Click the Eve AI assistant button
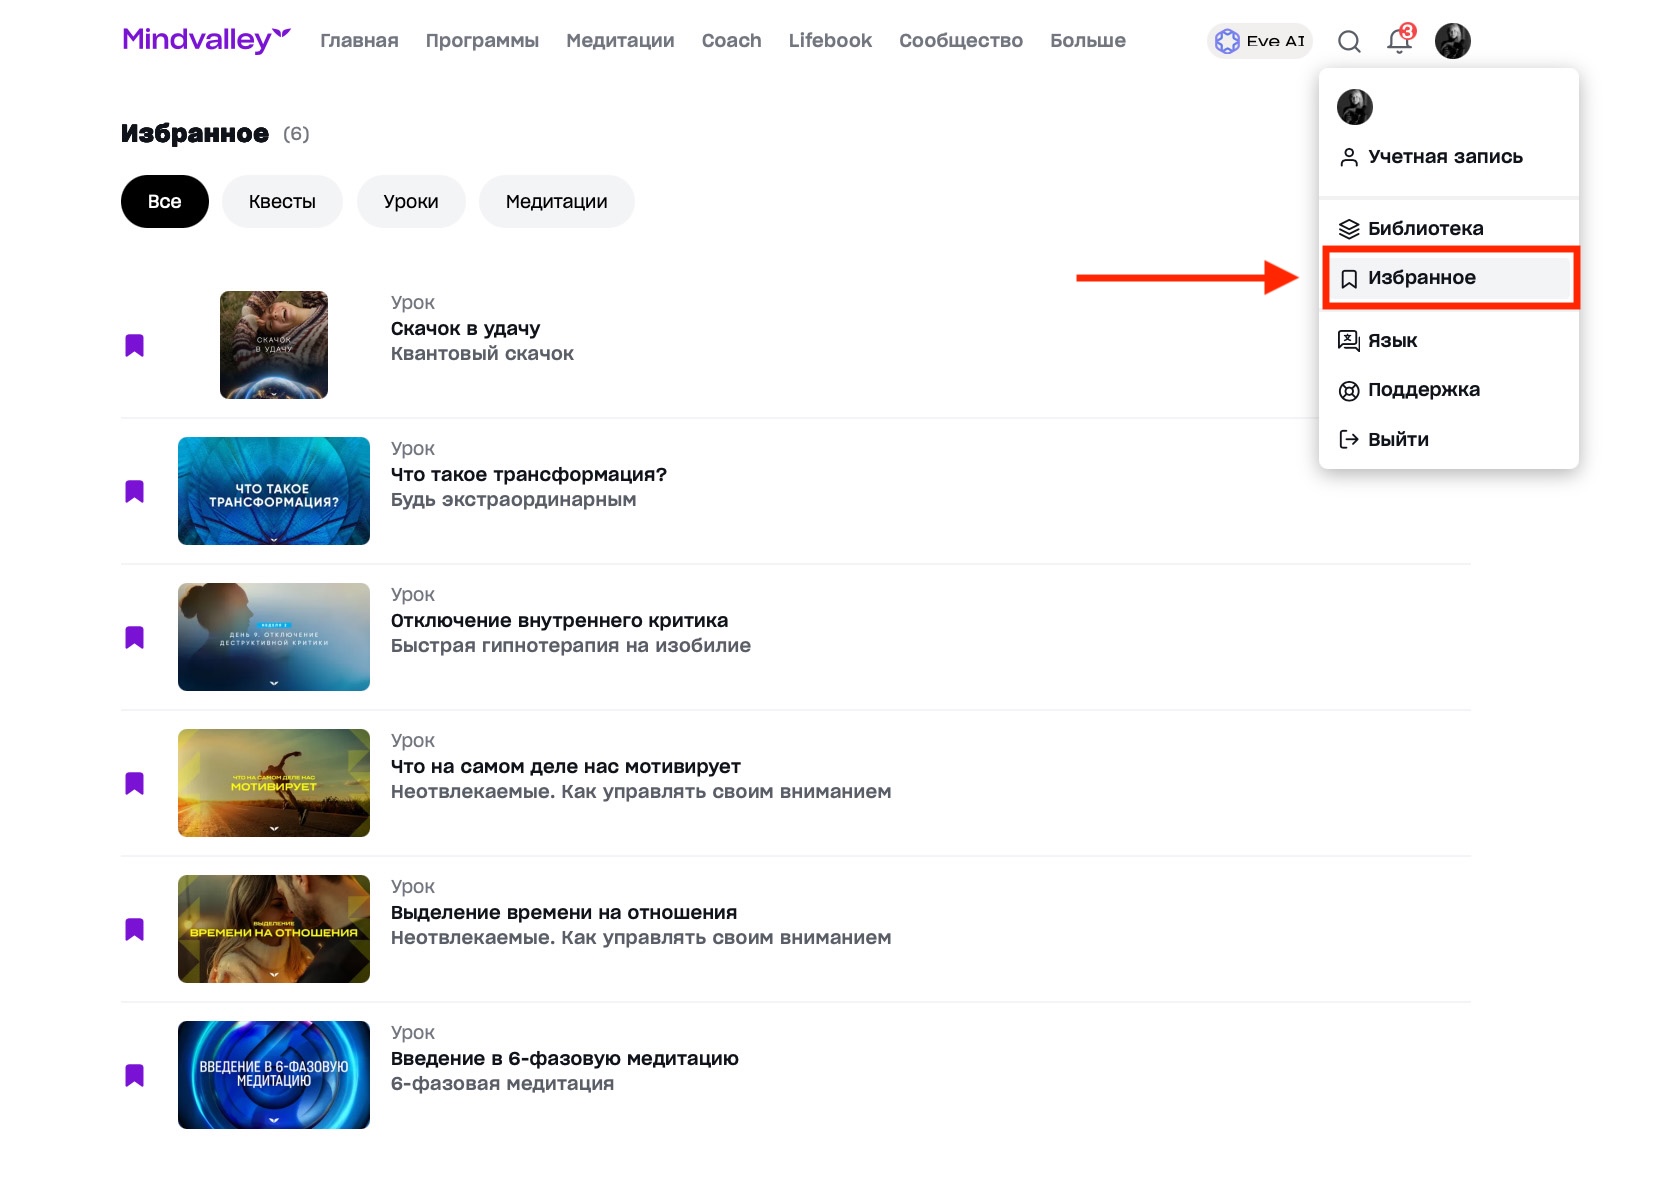 click(x=1260, y=41)
